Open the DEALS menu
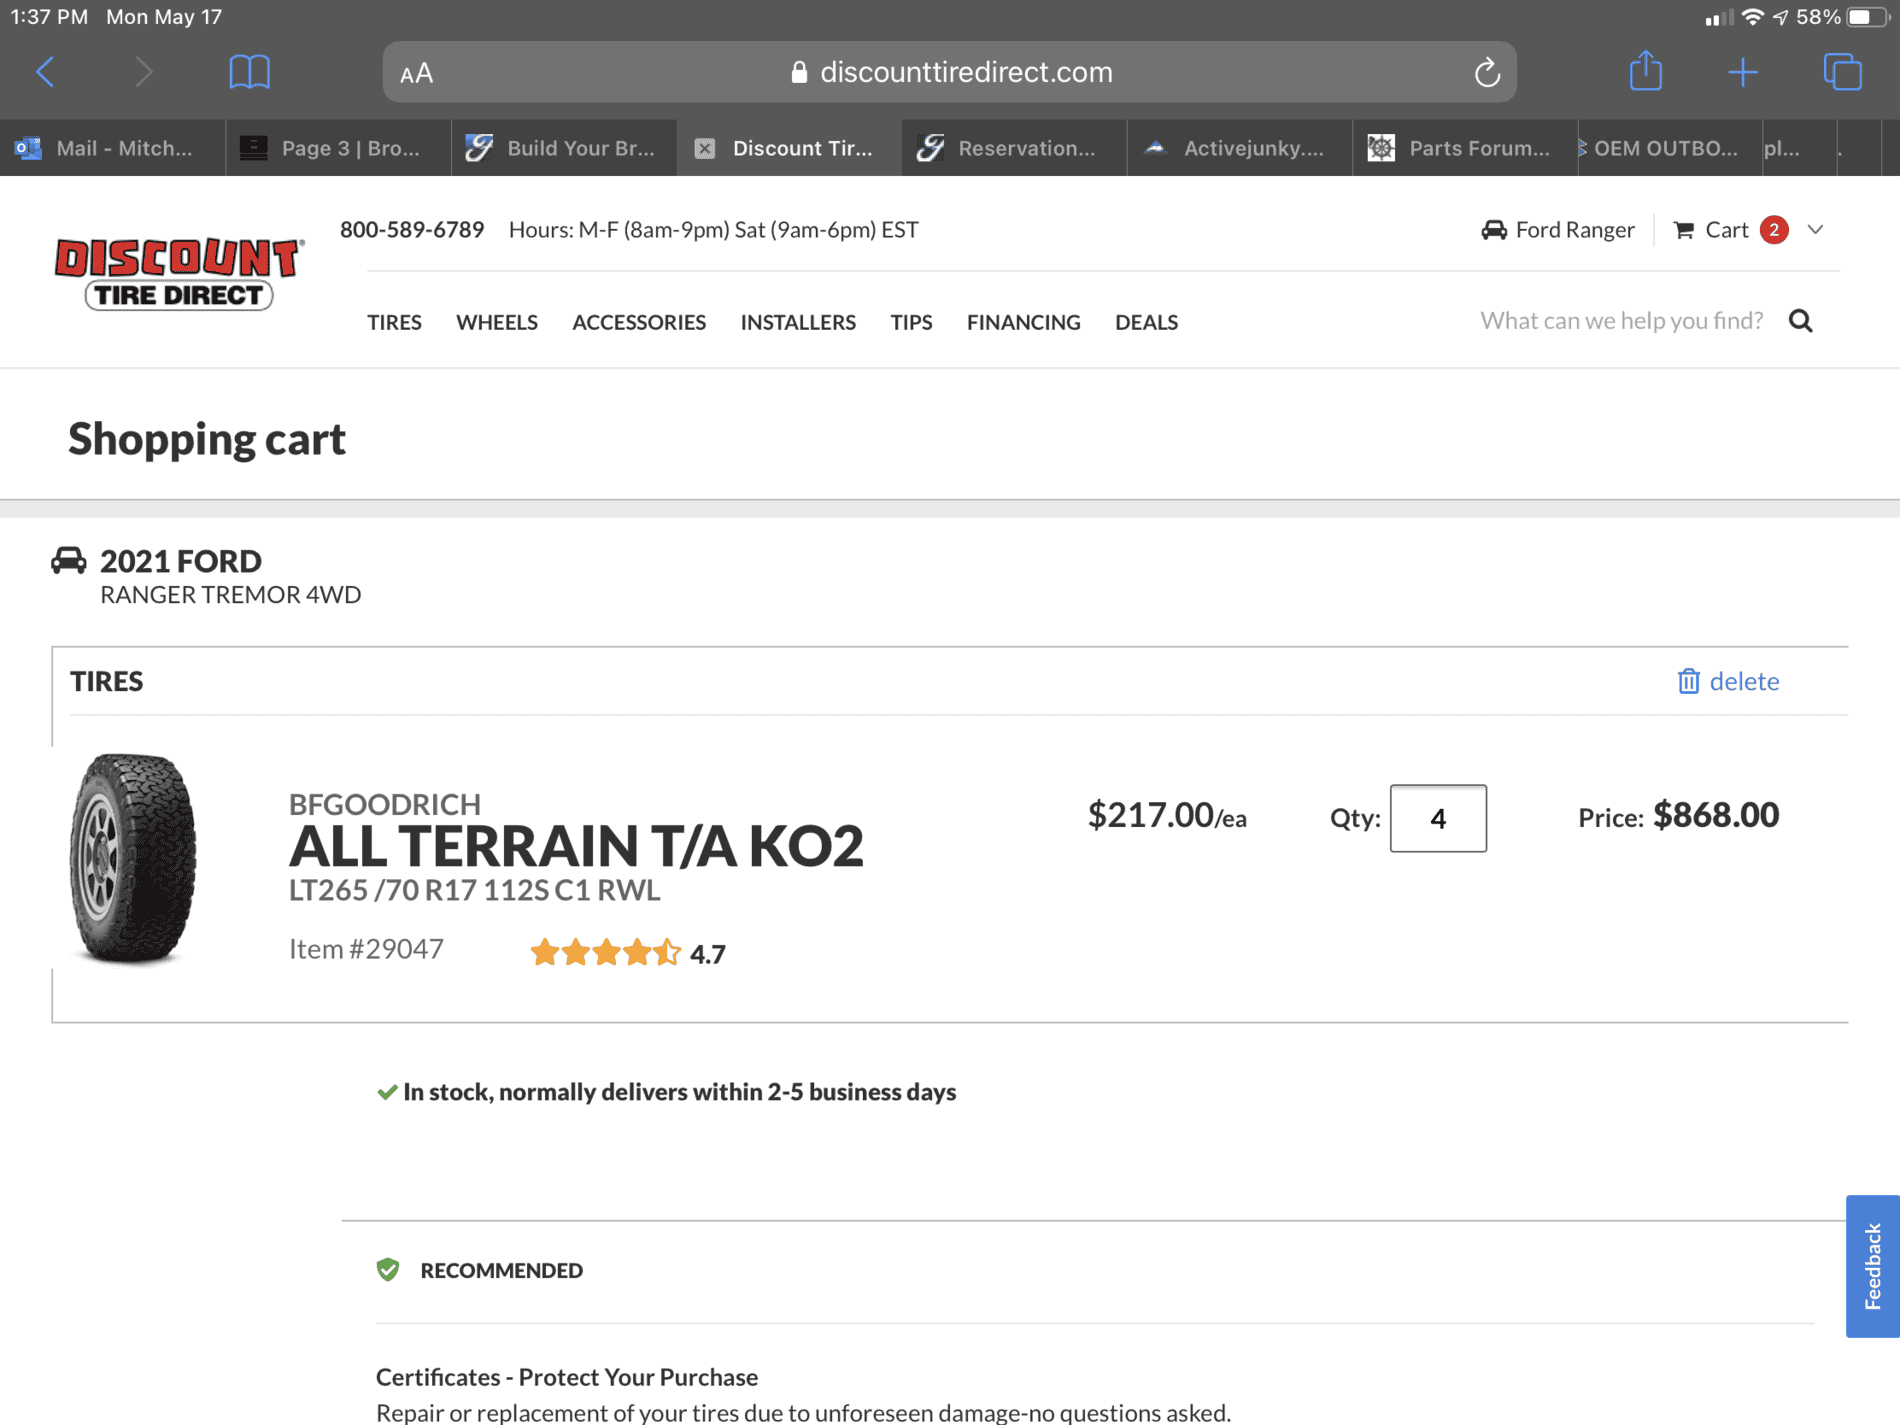This screenshot has width=1900, height=1425. point(1146,322)
